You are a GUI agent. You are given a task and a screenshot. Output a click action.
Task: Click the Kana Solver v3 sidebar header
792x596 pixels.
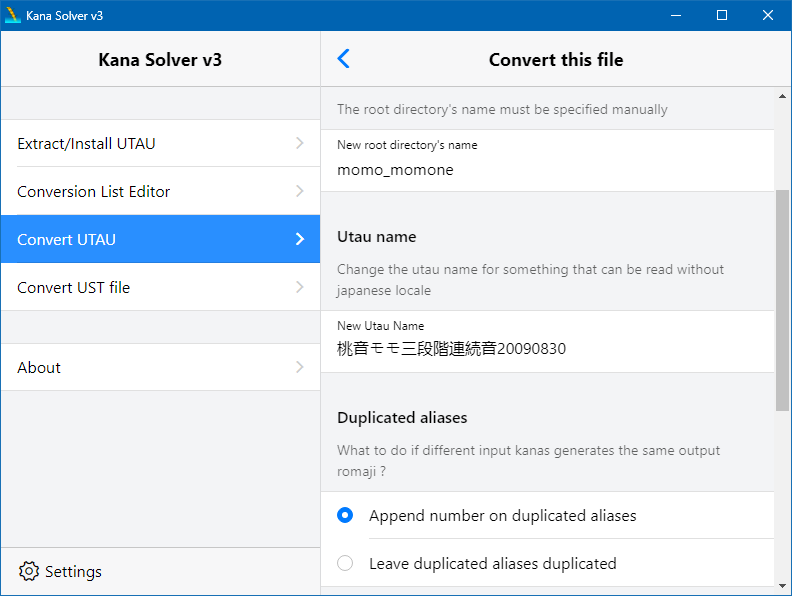160,60
